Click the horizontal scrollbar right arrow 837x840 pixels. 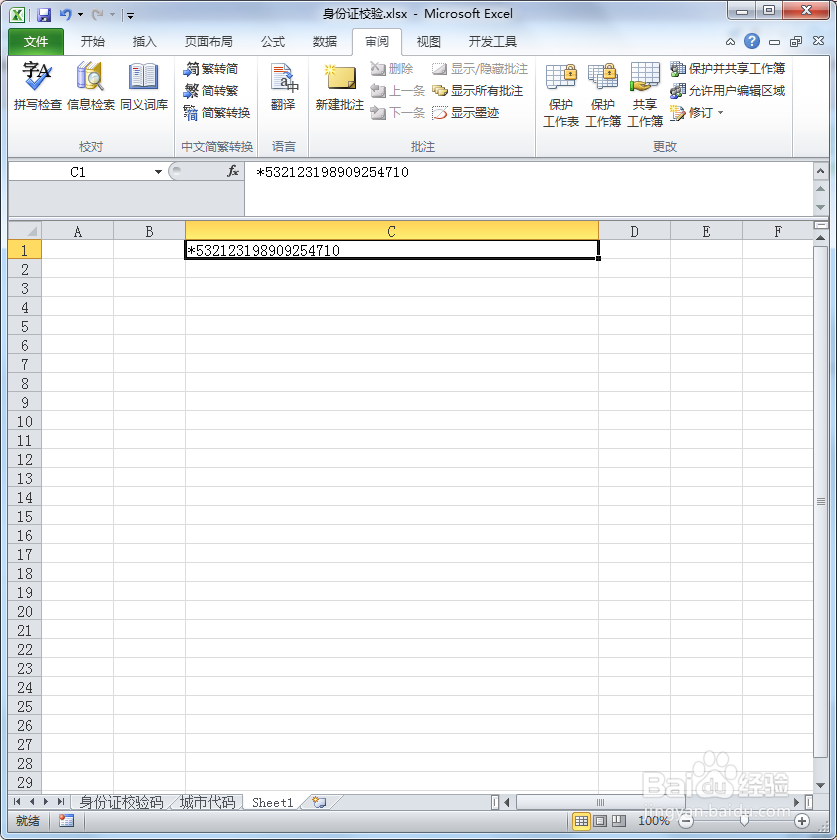click(x=796, y=802)
